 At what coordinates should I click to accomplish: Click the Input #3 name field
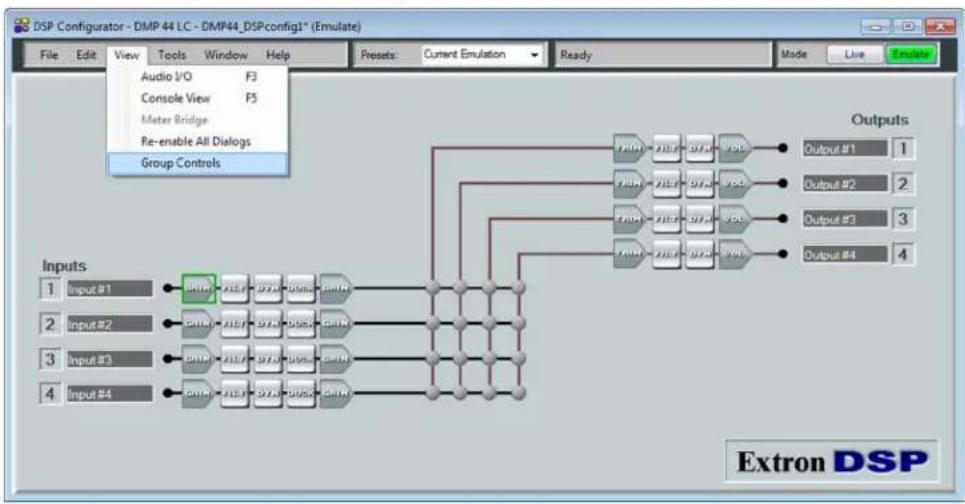(x=109, y=359)
